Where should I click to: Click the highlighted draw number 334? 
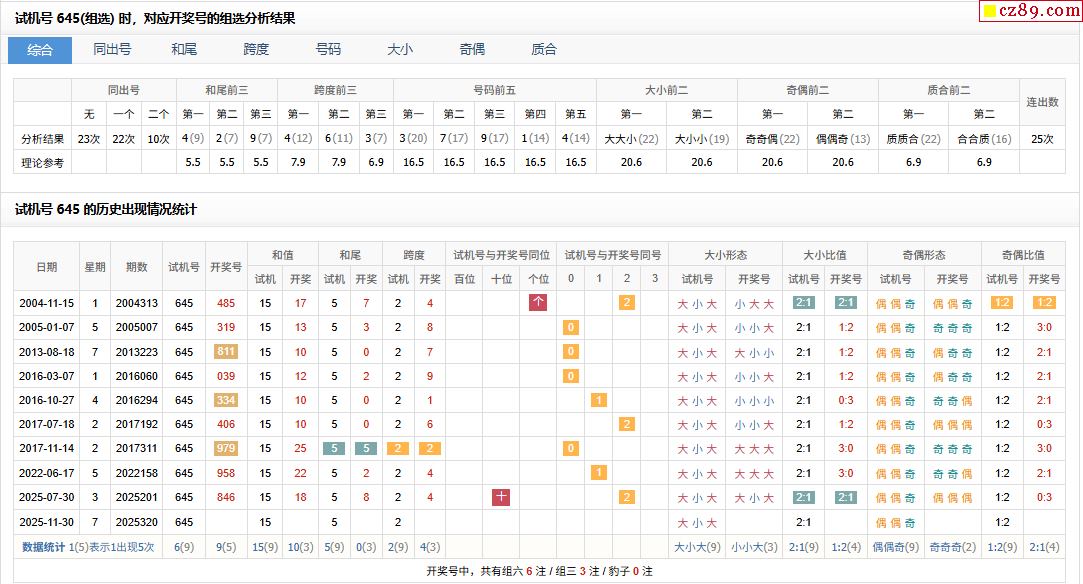226,400
